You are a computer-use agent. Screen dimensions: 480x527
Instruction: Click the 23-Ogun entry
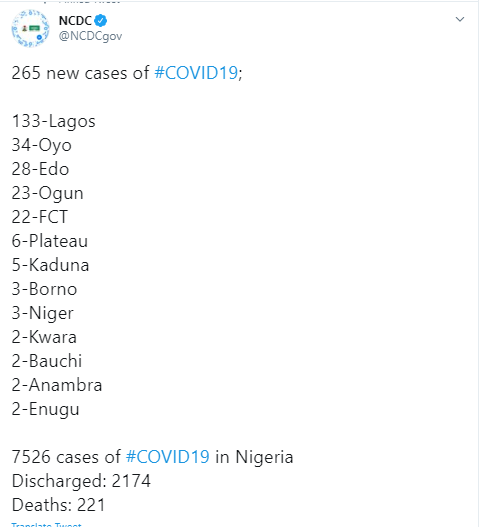[x=47, y=194]
